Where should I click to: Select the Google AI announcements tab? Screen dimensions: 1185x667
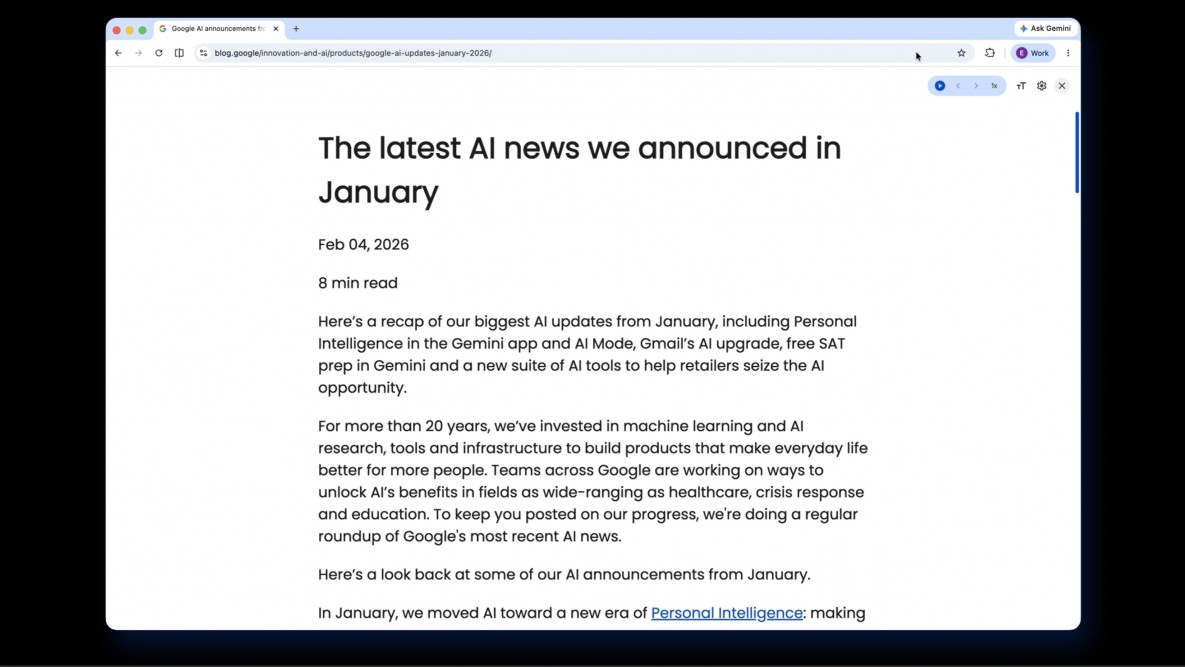coord(217,29)
